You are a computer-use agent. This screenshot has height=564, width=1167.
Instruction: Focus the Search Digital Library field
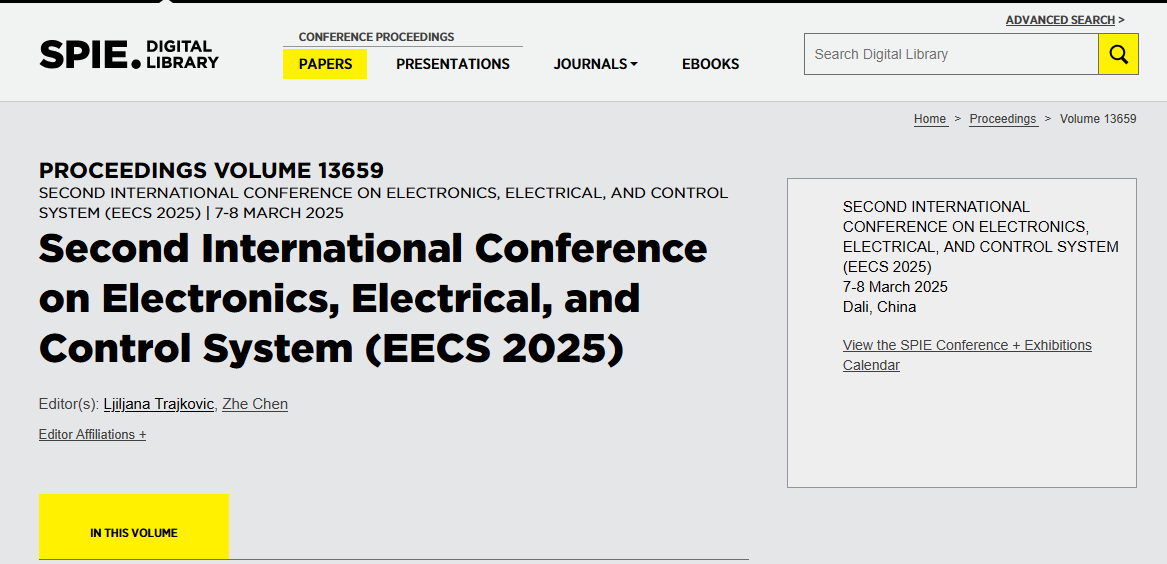(x=950, y=54)
